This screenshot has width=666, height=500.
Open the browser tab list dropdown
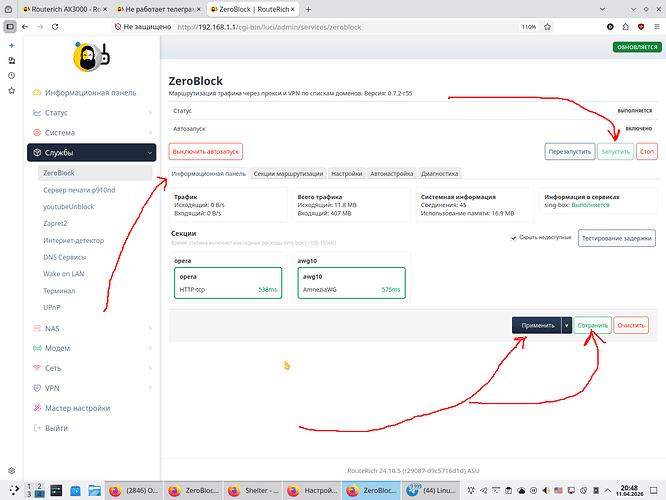point(602,9)
